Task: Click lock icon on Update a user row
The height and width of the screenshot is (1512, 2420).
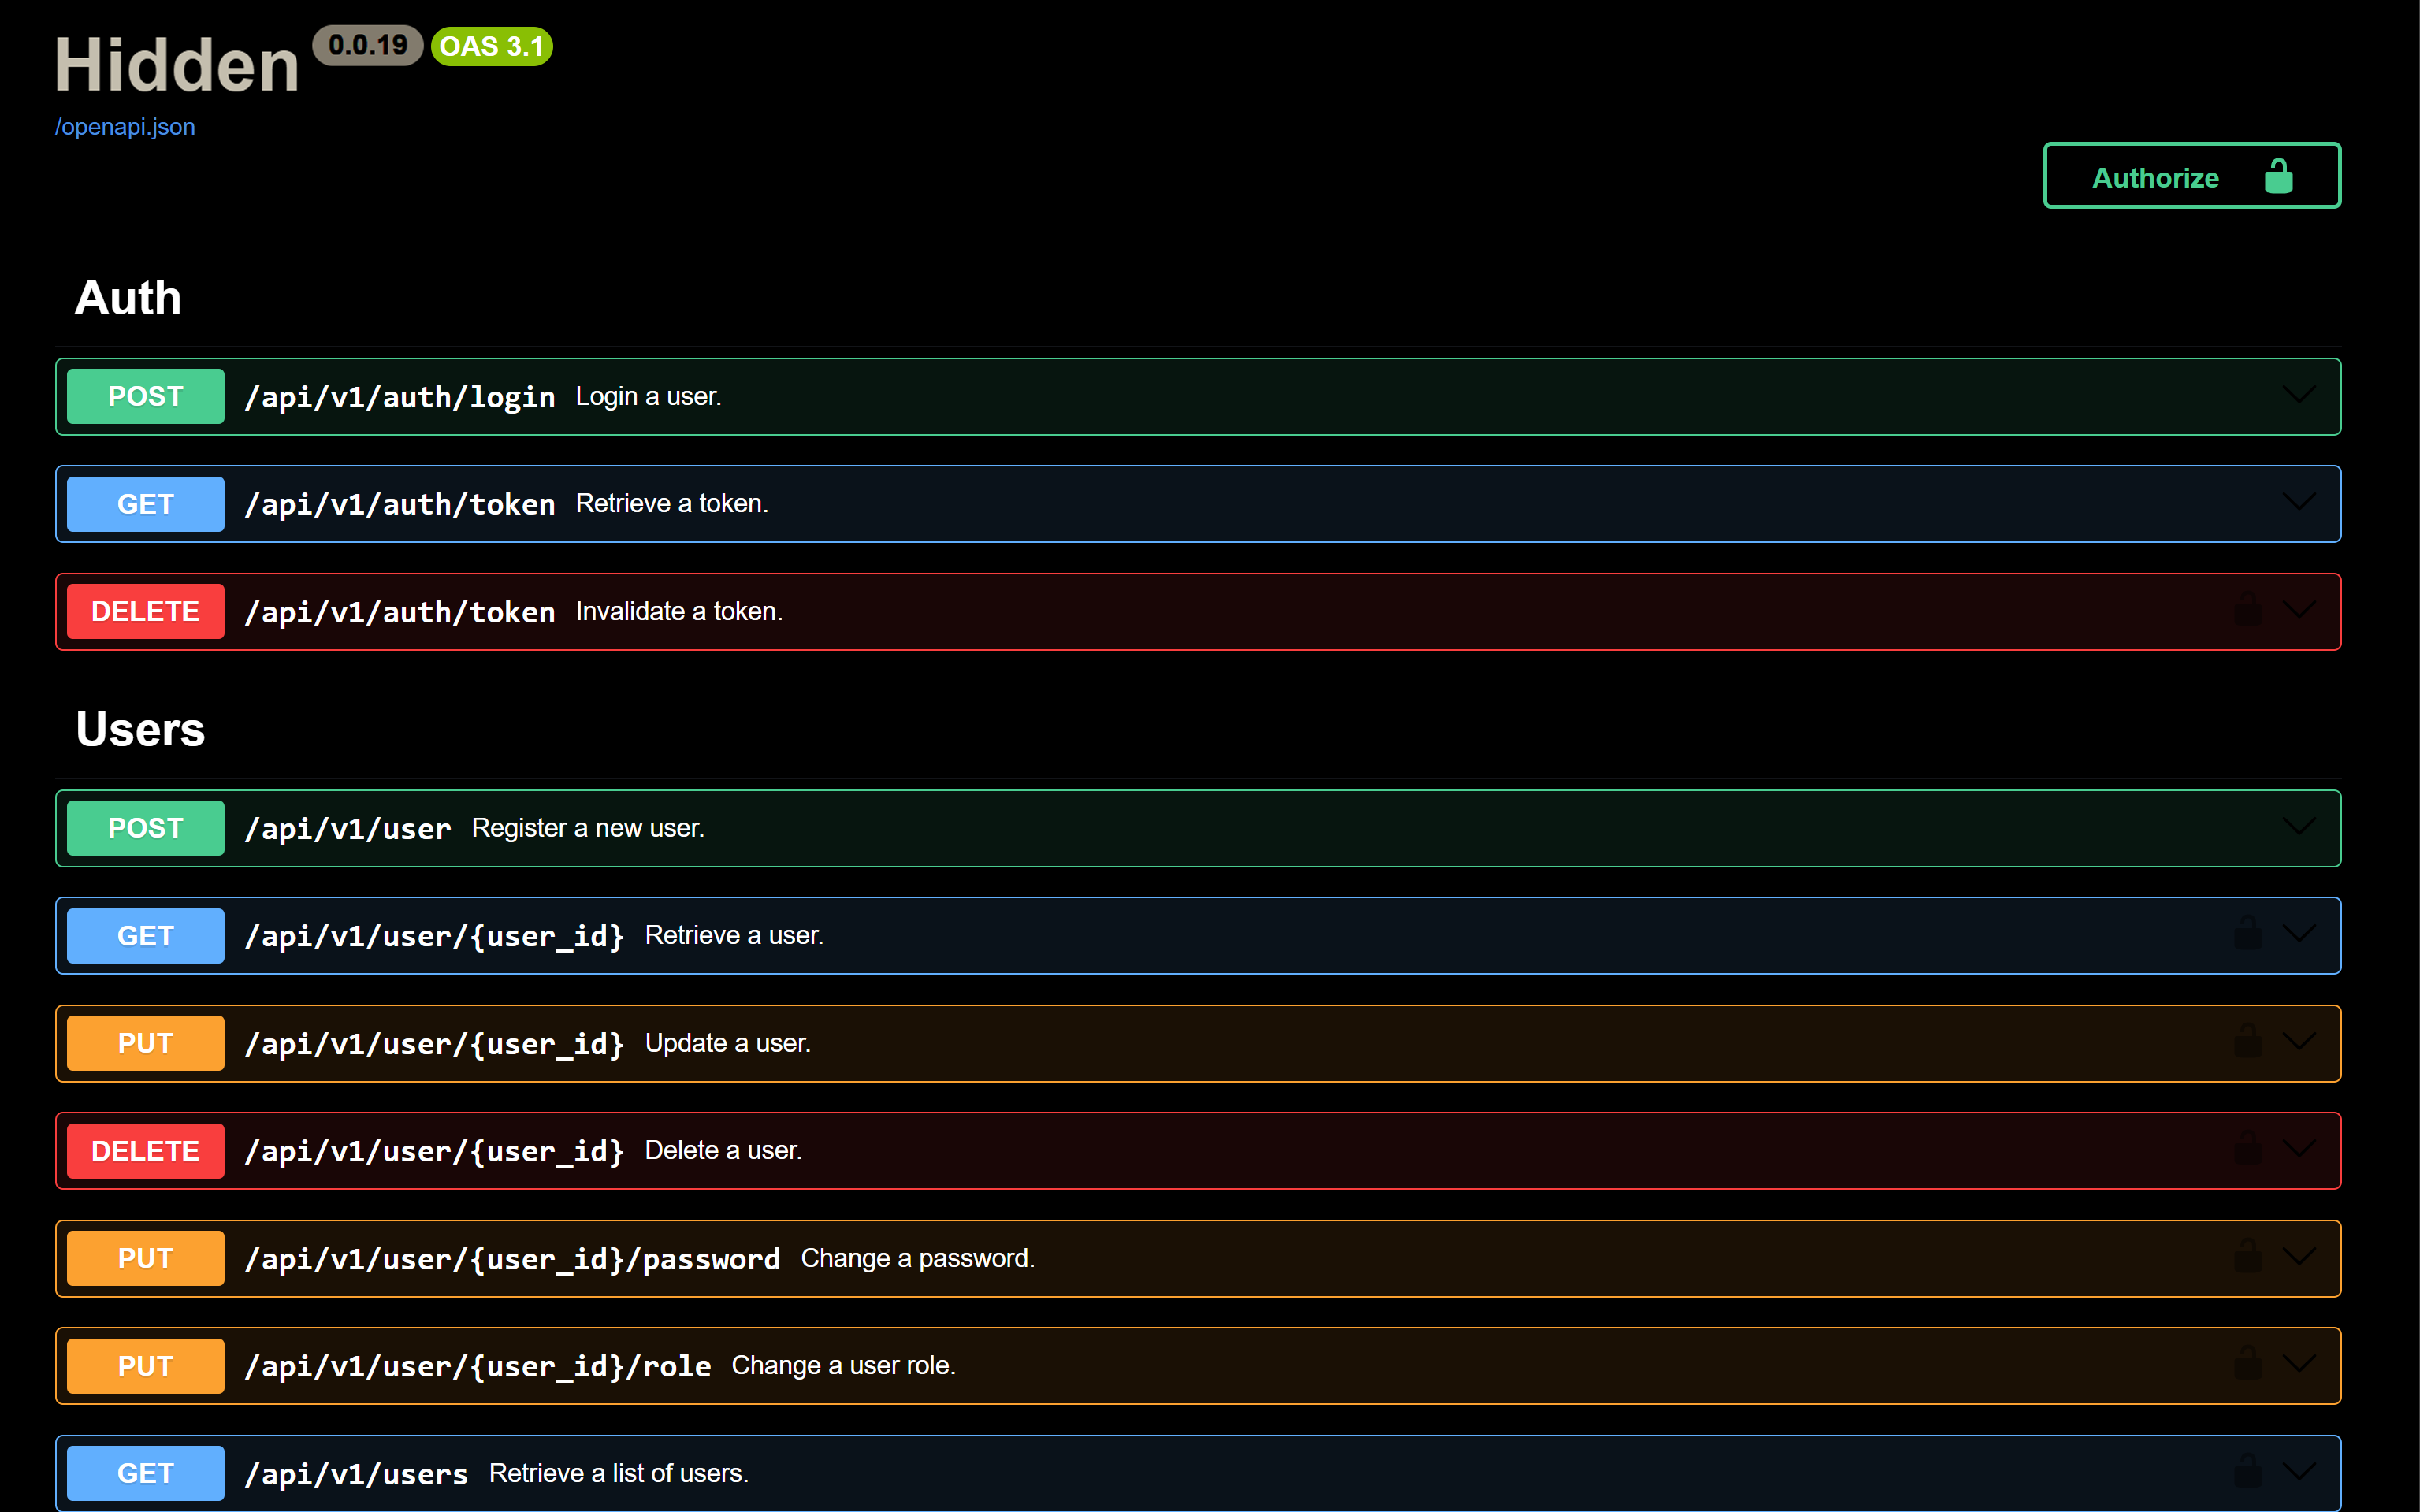Action: click(2247, 1041)
